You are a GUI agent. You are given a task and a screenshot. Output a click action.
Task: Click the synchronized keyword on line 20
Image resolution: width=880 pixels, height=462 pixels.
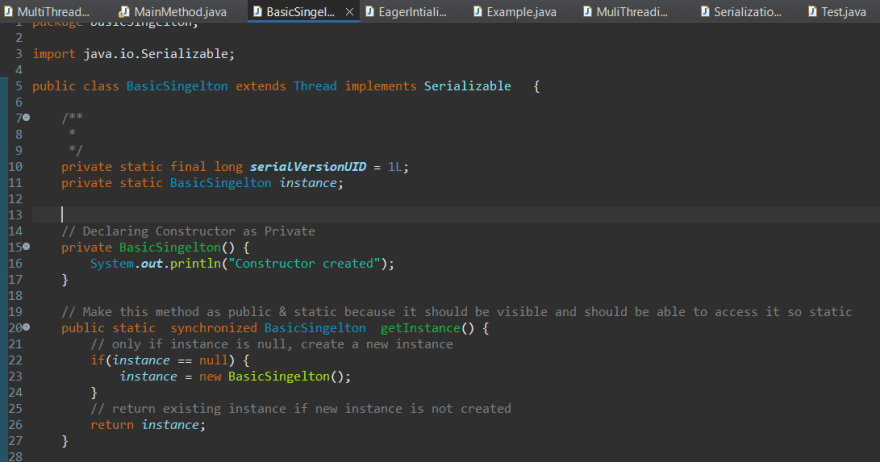pos(214,328)
